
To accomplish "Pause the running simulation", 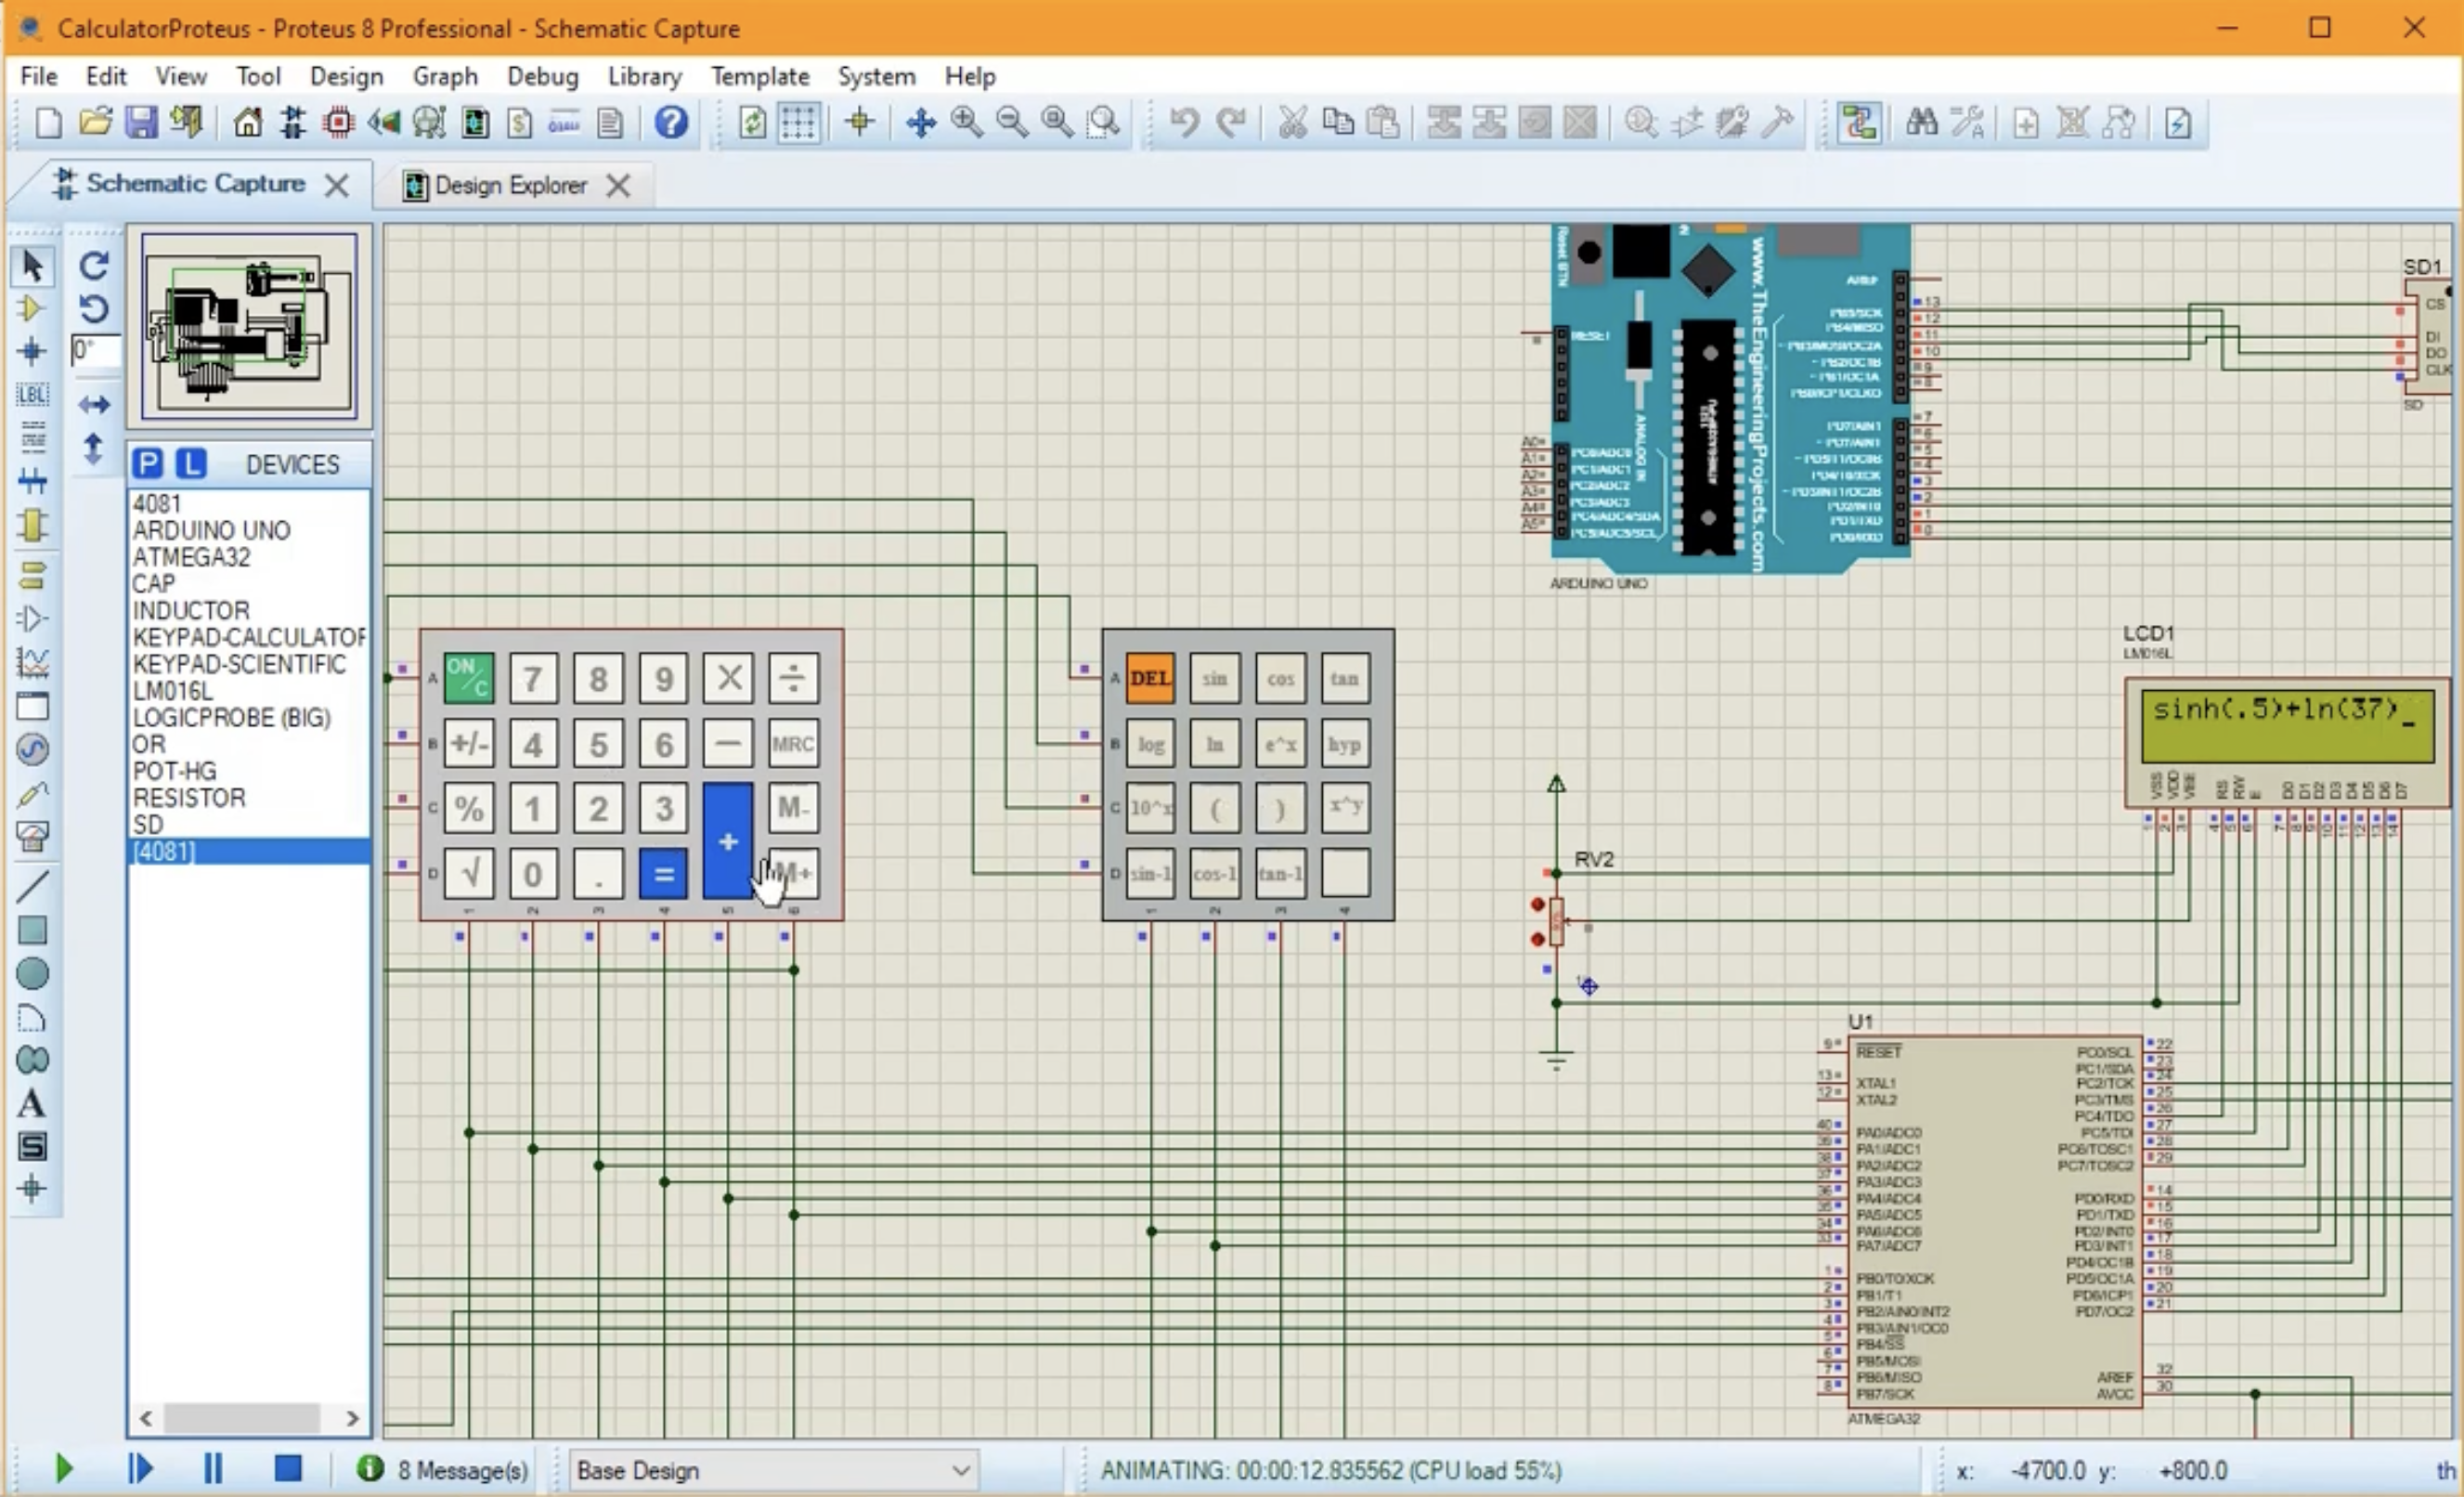I will click(212, 1468).
